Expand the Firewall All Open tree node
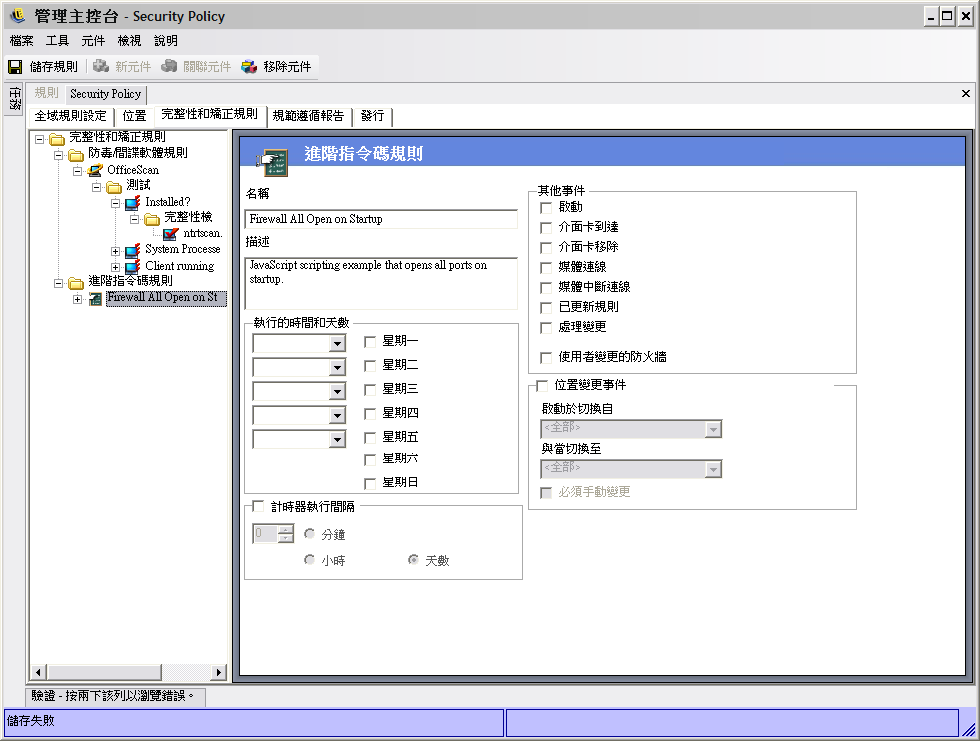This screenshot has width=980, height=741. pyautogui.click(x=78, y=299)
